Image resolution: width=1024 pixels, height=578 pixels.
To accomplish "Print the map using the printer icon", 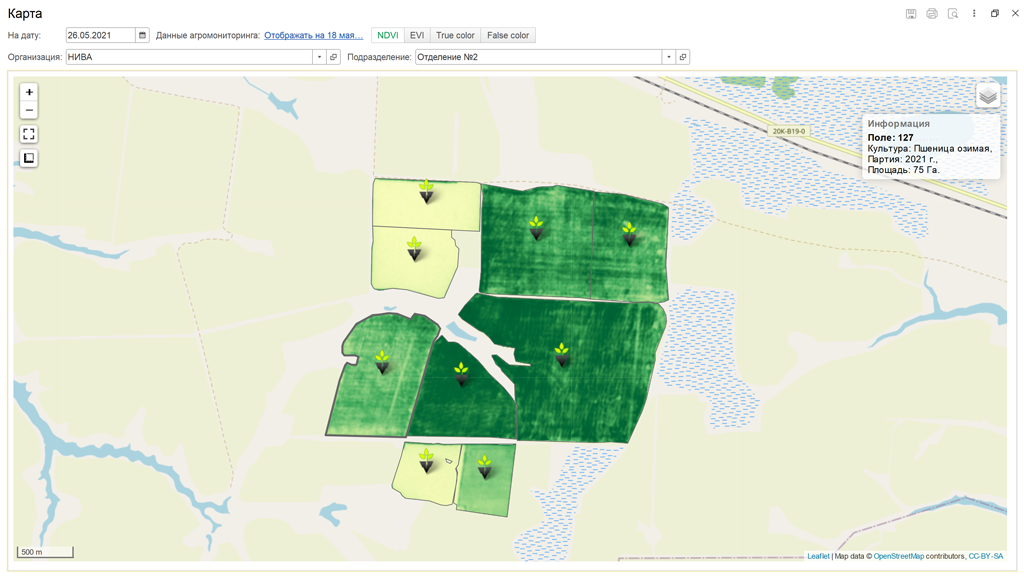I will pyautogui.click(x=932, y=14).
